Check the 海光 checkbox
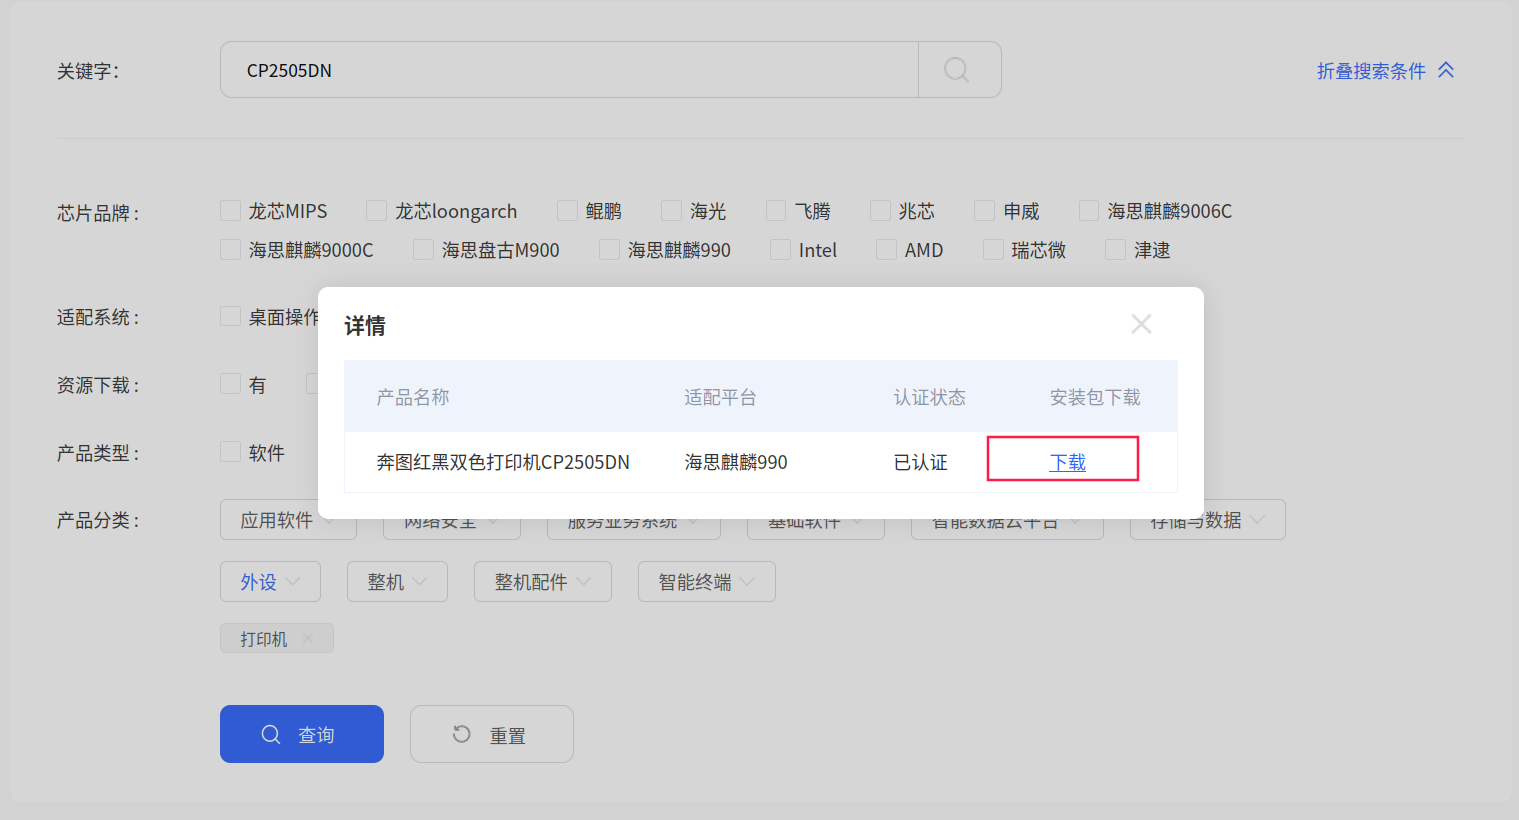 [x=671, y=210]
